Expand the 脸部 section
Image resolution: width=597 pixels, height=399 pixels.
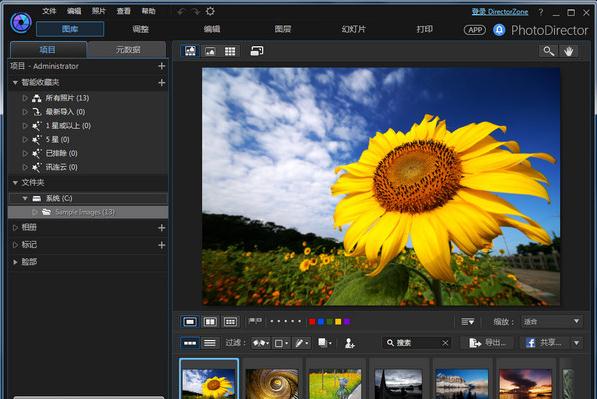(15, 262)
